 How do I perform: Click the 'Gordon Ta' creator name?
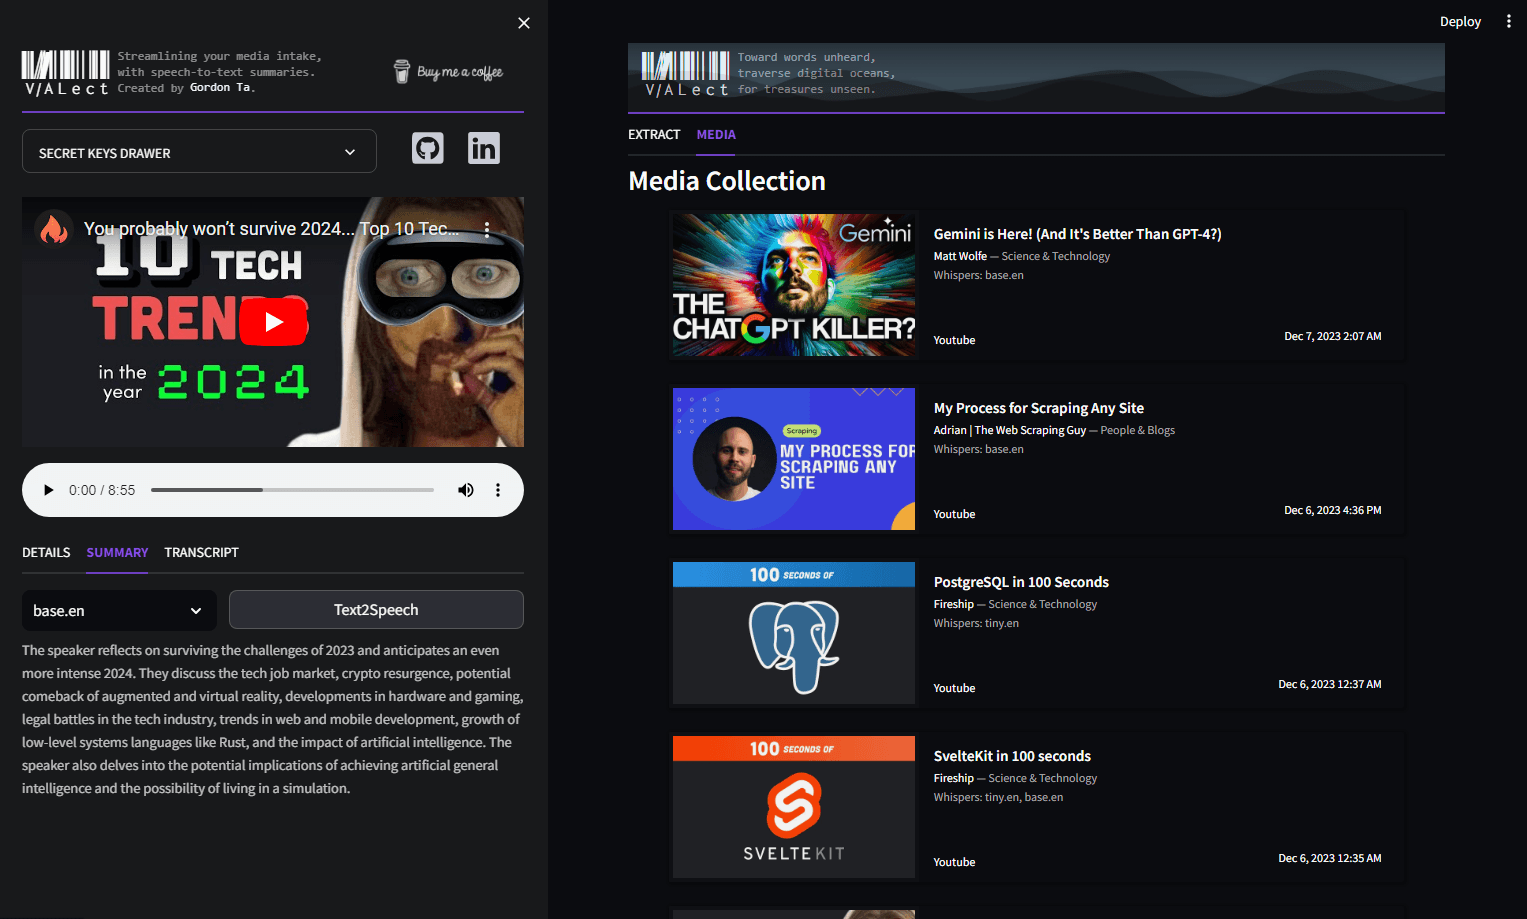(220, 88)
